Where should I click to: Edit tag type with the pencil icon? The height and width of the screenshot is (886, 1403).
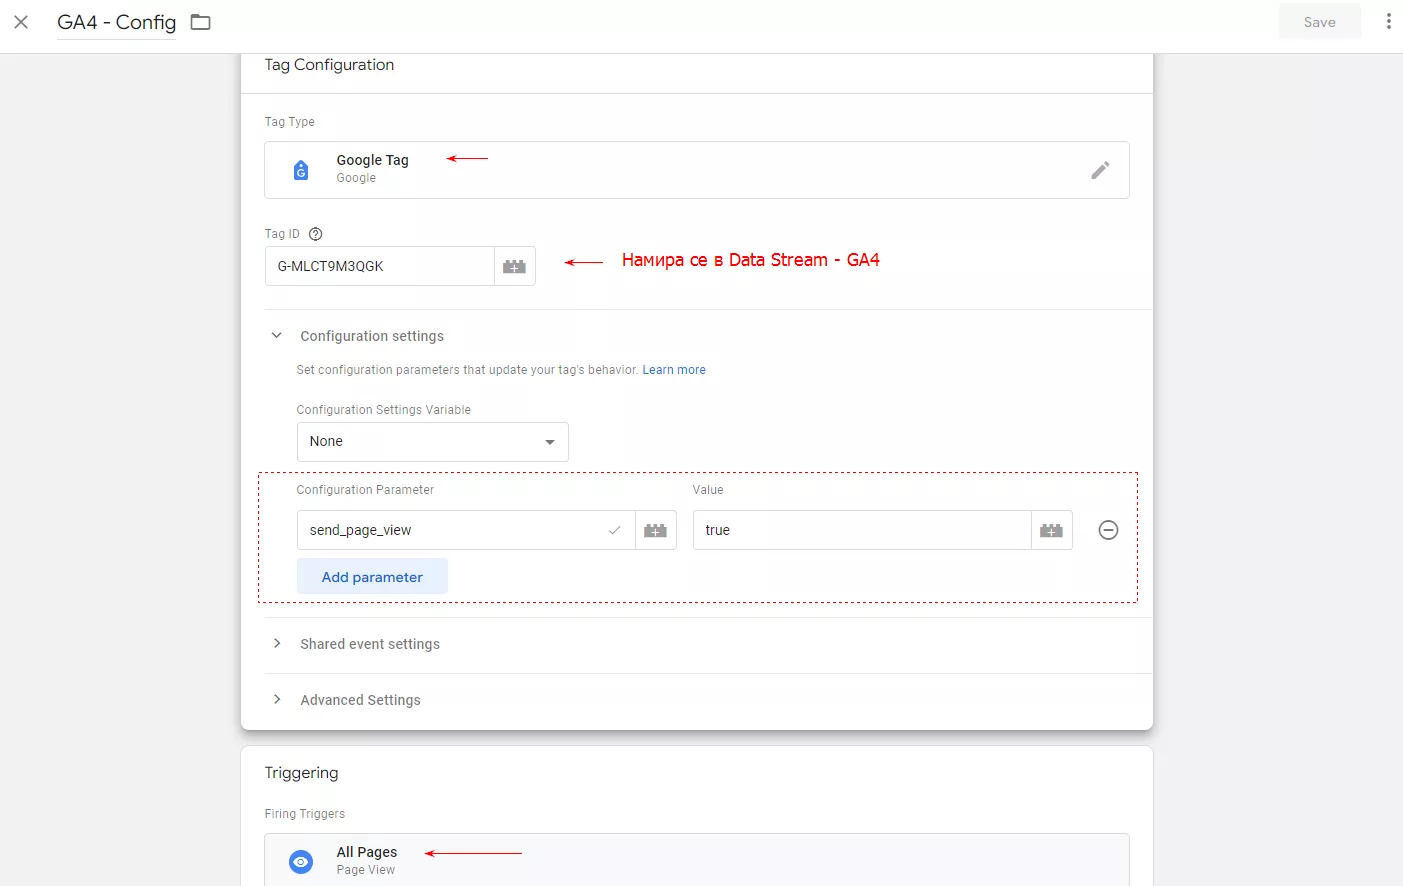coord(1100,170)
